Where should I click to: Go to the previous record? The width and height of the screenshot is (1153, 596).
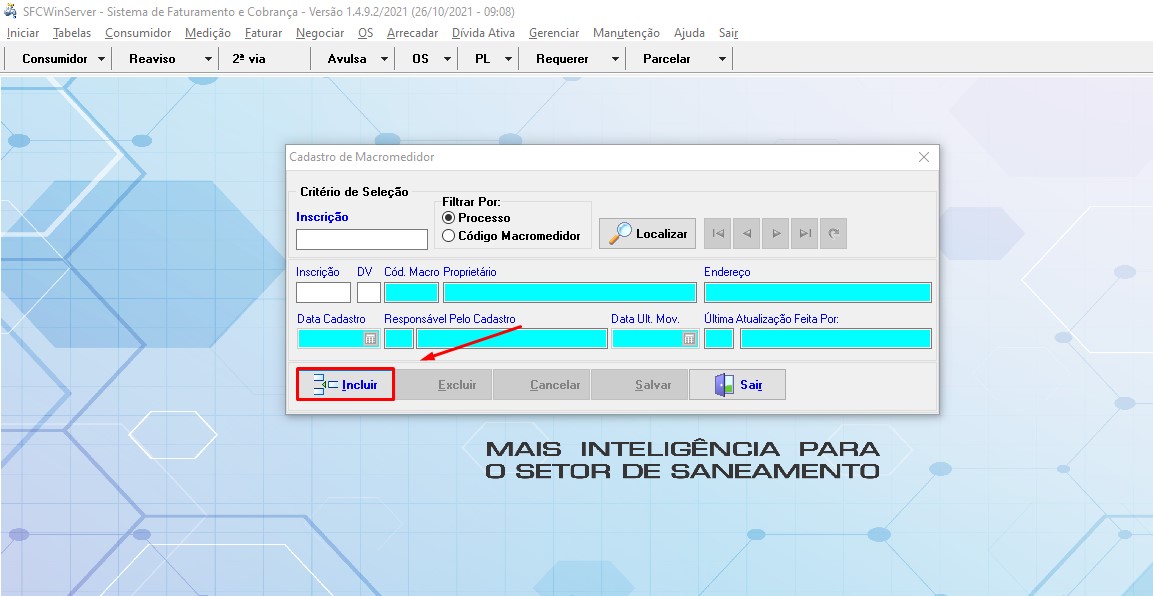tap(747, 233)
